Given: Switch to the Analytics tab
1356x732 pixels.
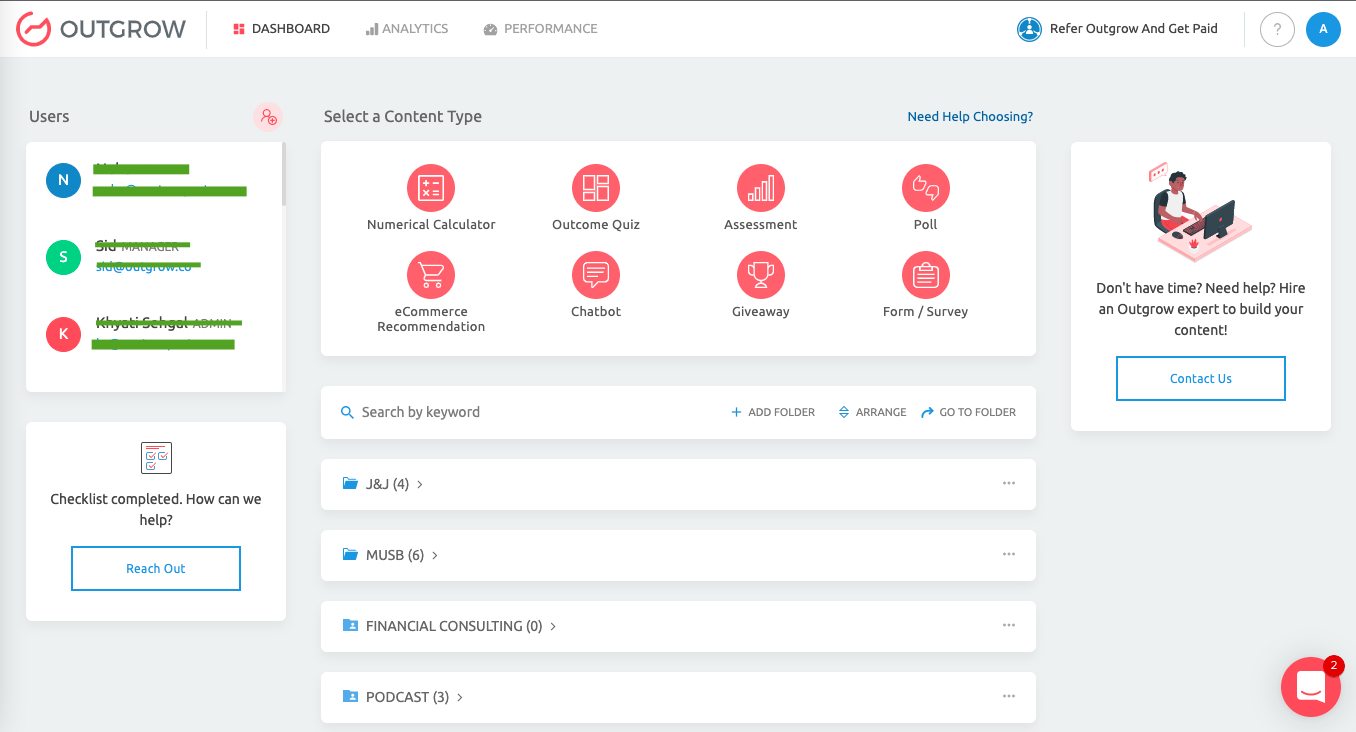Looking at the screenshot, I should [x=407, y=29].
